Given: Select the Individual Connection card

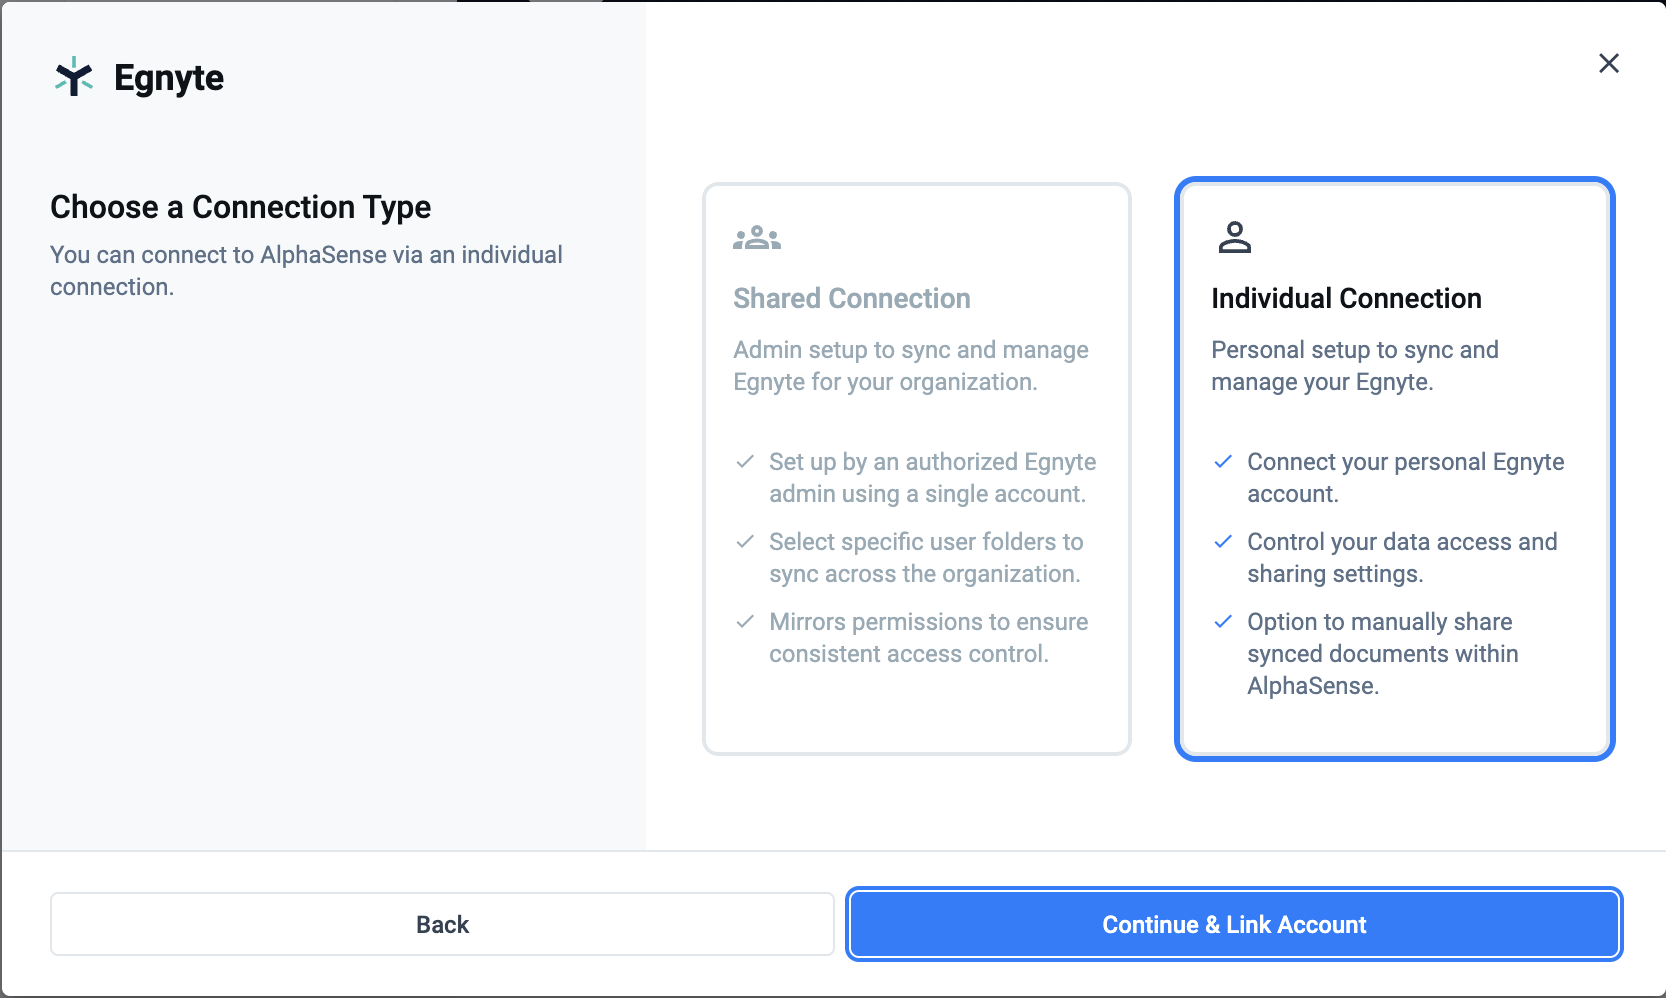Looking at the screenshot, I should [x=1395, y=469].
